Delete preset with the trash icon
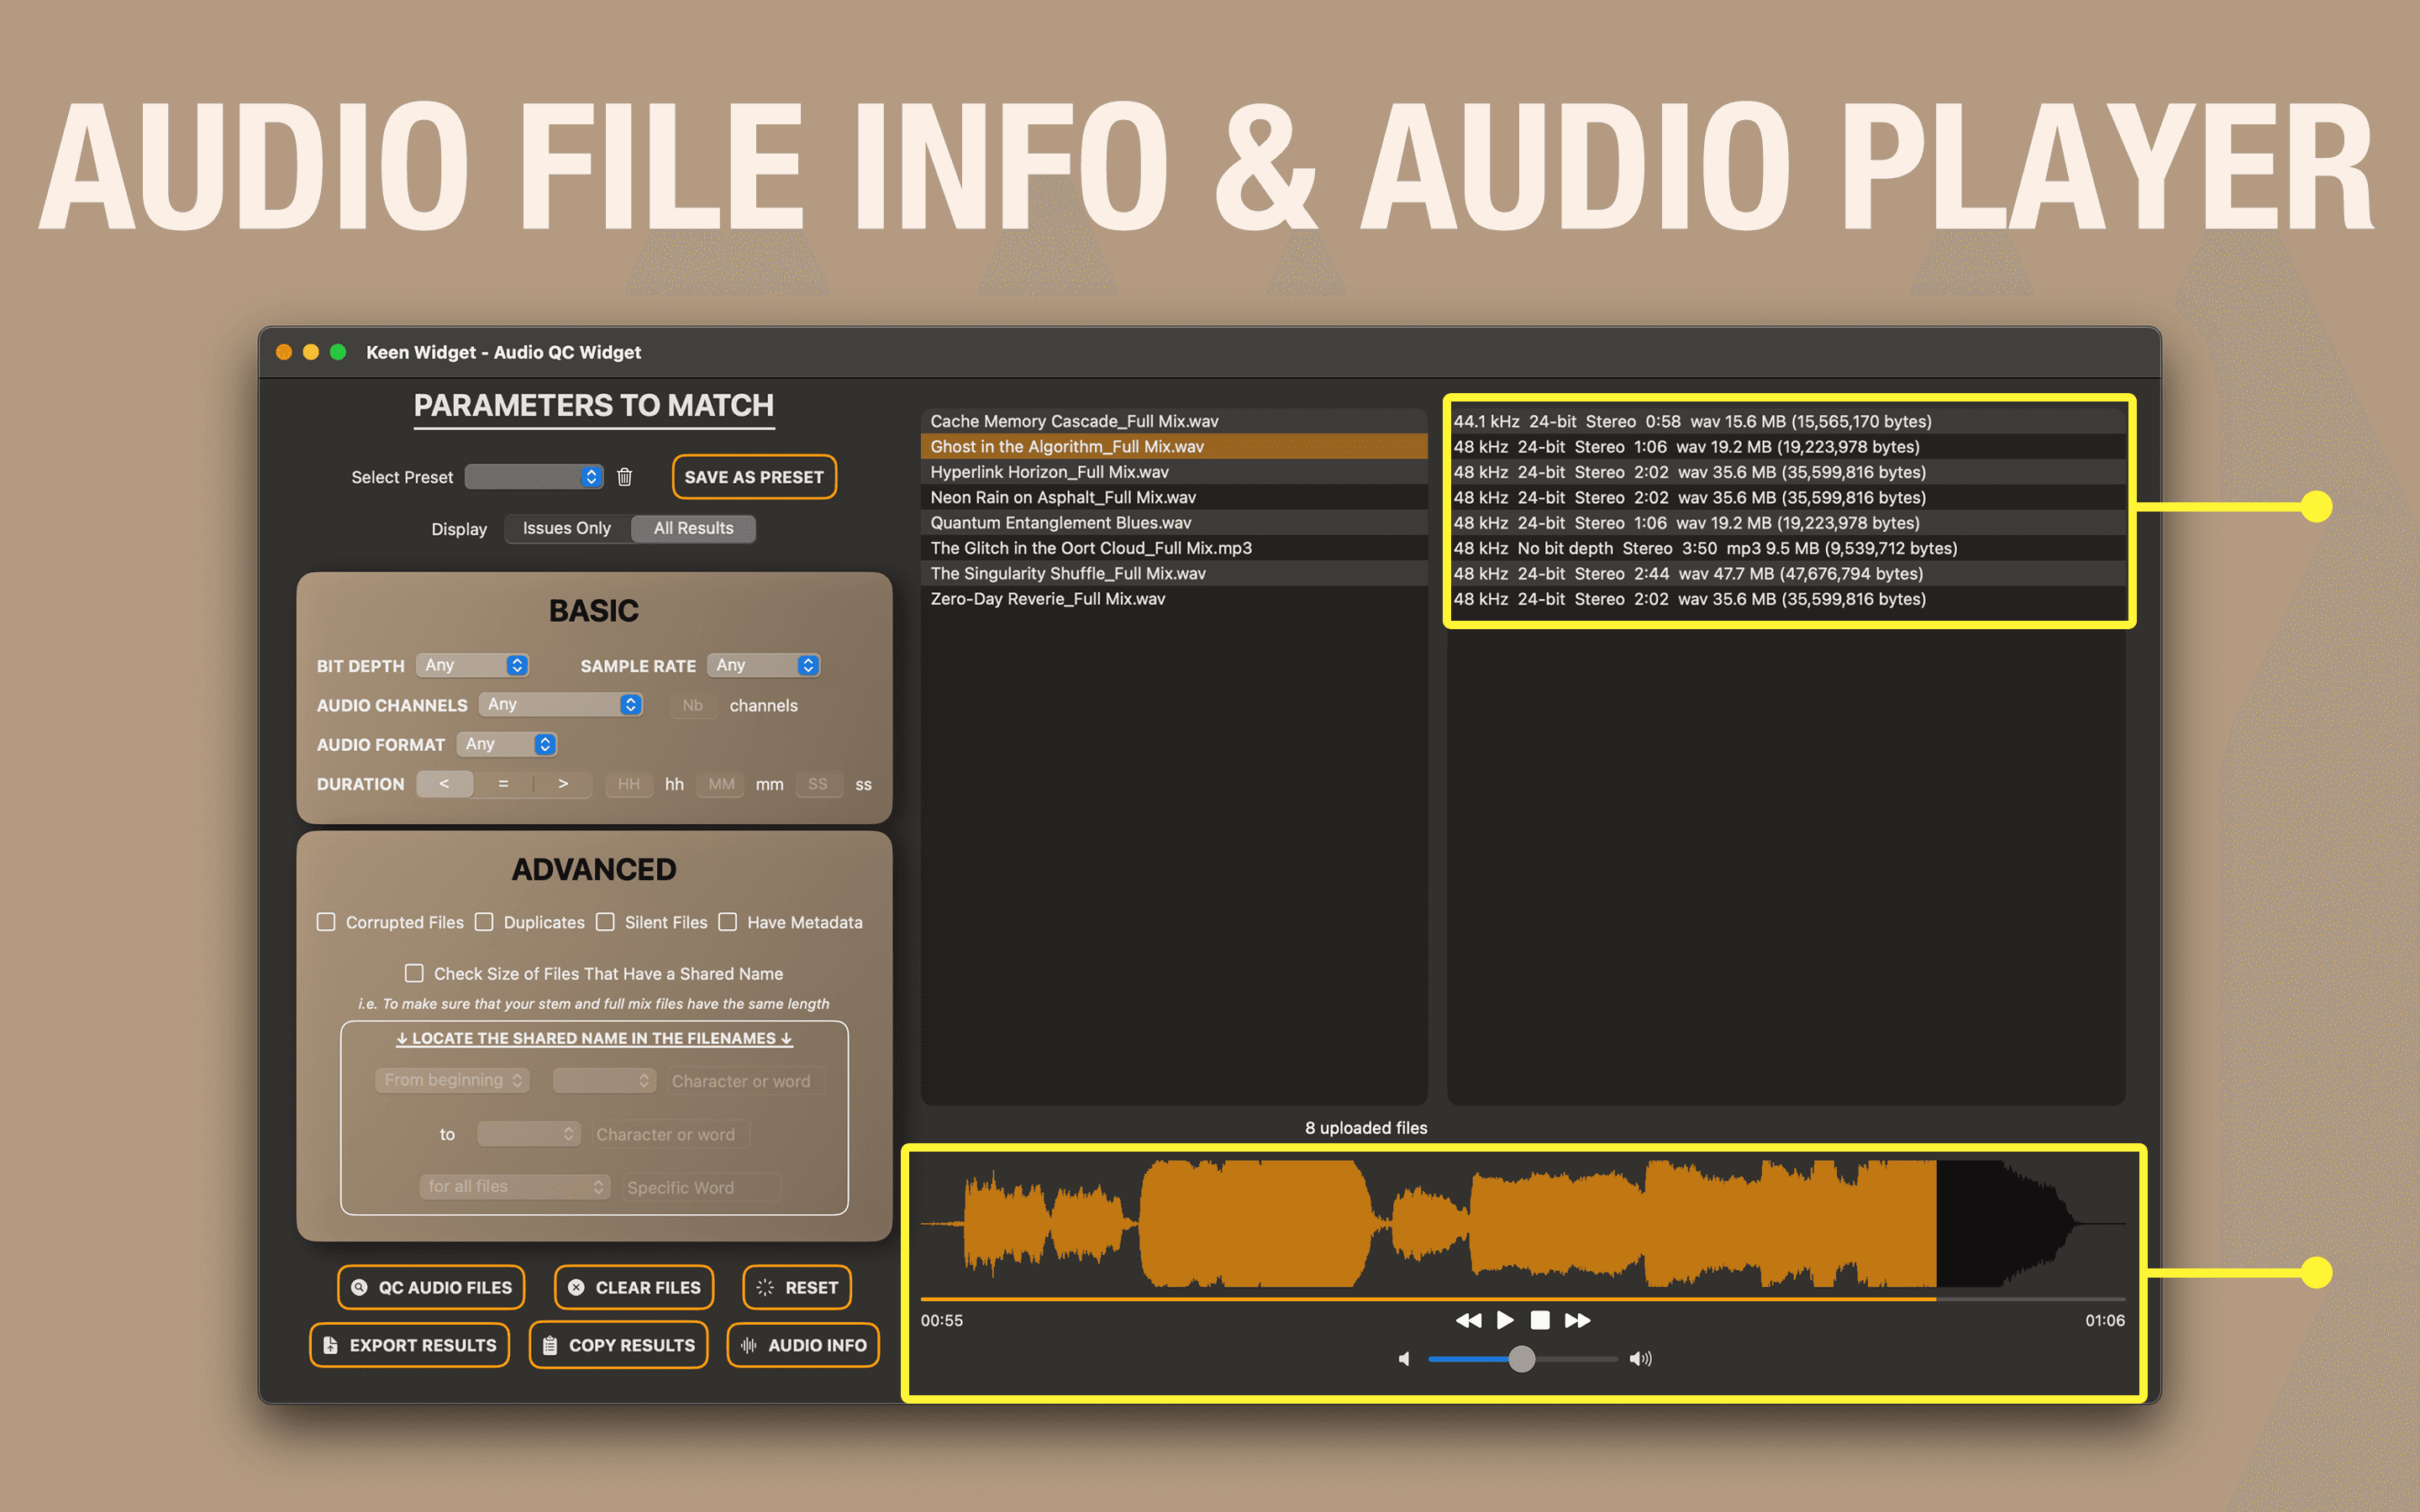The image size is (2420, 1512). click(624, 477)
